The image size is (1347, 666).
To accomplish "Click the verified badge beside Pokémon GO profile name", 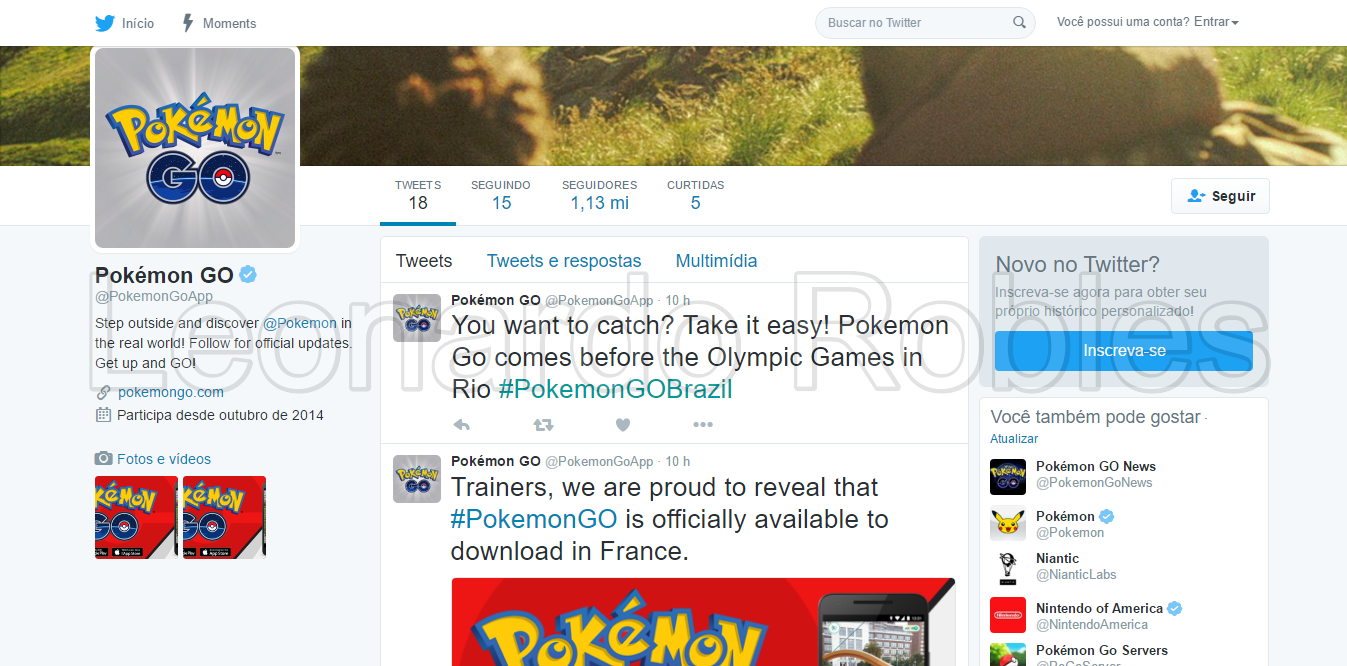I will pos(248,274).
